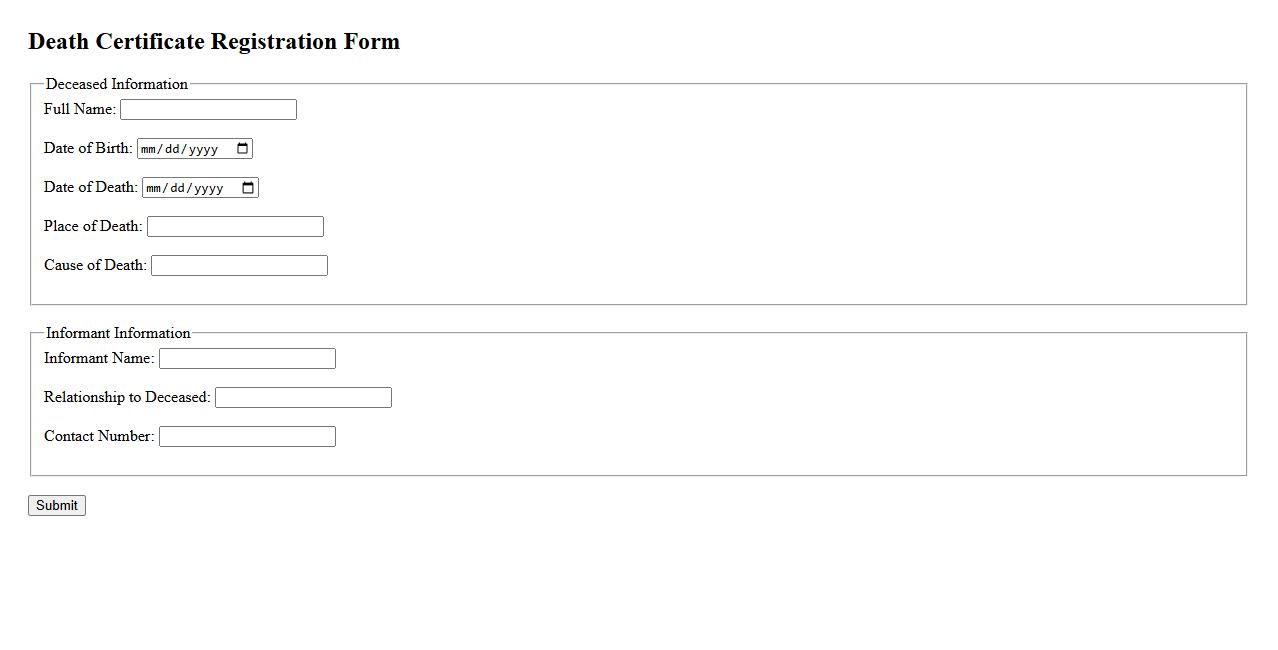Viewport: 1278px width, 650px height.
Task: Click the "Cause of Death:" label text
Action: tap(95, 265)
